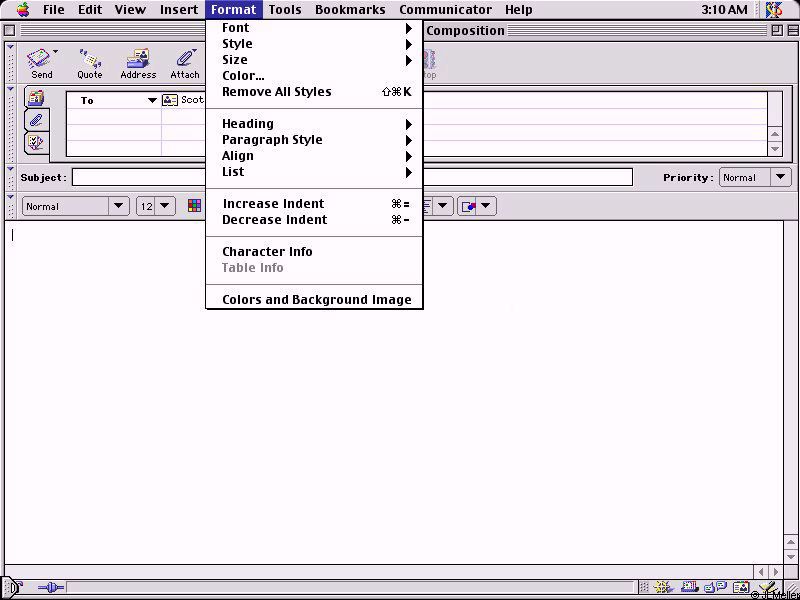Click the 3:10 AM menu bar clock
This screenshot has width=800, height=600.
pos(724,9)
